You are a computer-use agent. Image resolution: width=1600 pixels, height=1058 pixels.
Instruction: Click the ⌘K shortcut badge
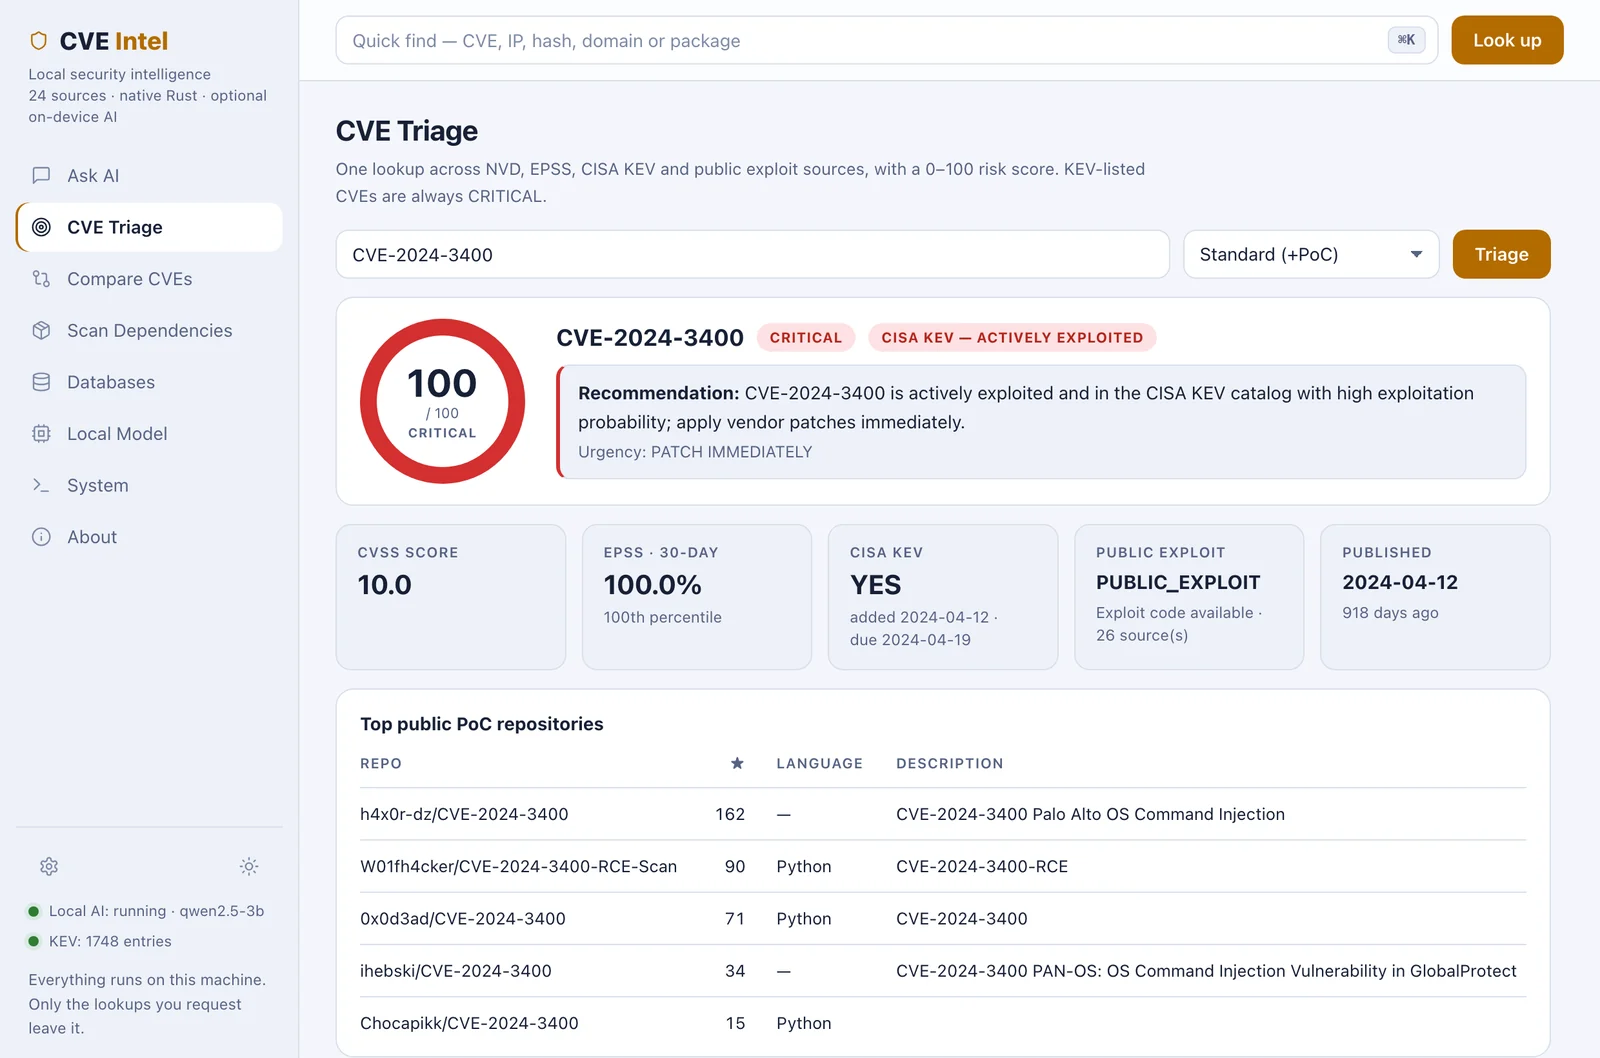[x=1406, y=40]
